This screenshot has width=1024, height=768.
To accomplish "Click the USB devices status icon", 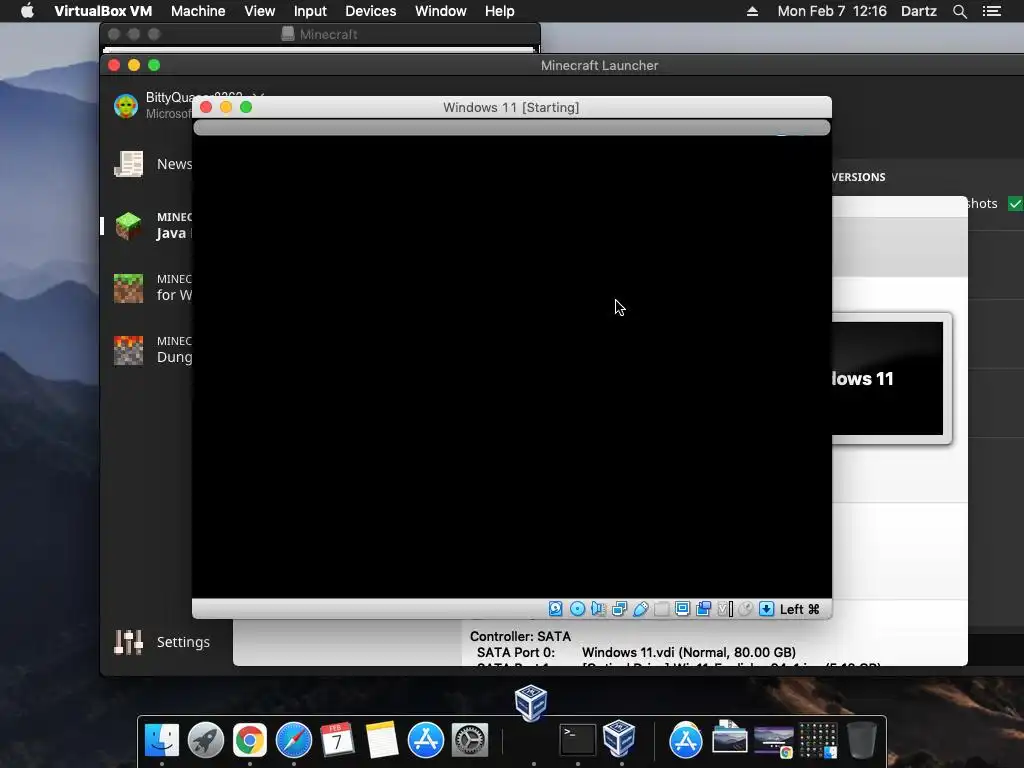I will click(641, 609).
